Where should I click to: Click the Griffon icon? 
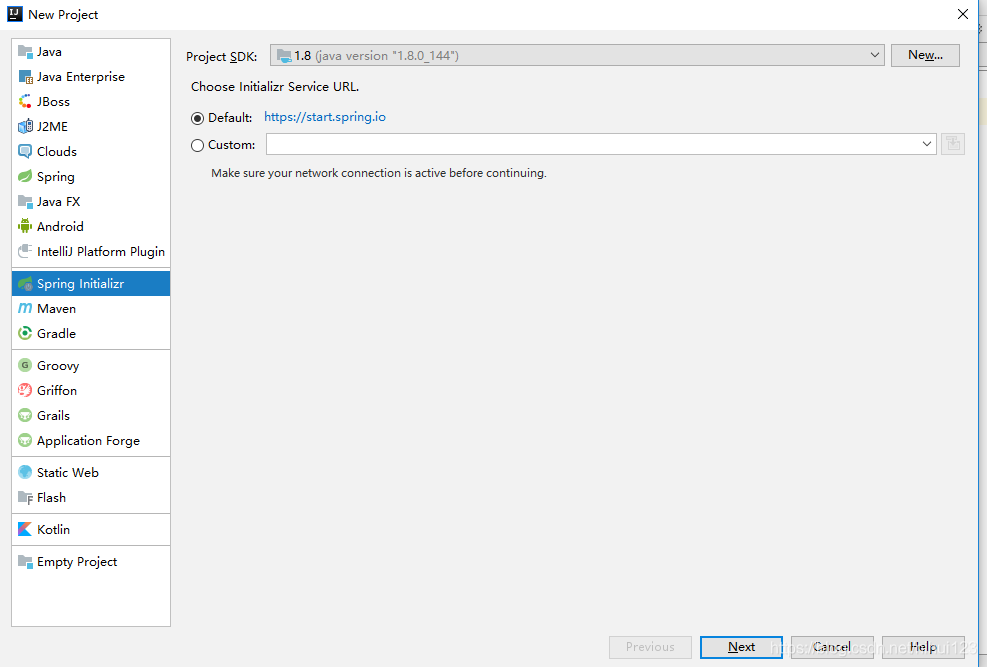(25, 390)
